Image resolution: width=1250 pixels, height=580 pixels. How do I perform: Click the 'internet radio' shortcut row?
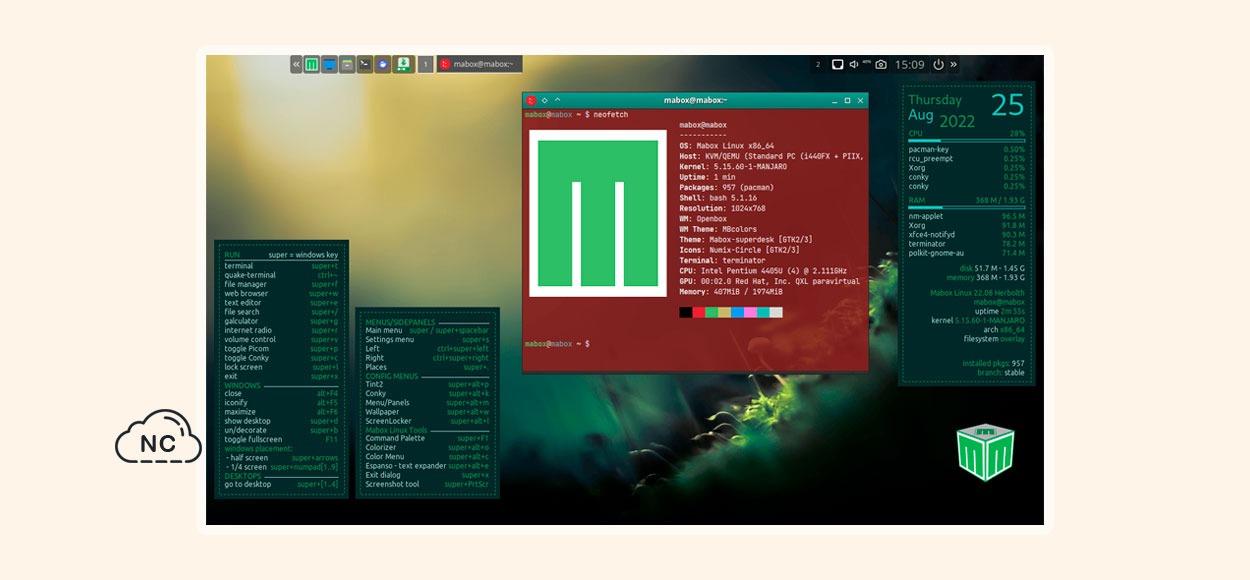281,330
